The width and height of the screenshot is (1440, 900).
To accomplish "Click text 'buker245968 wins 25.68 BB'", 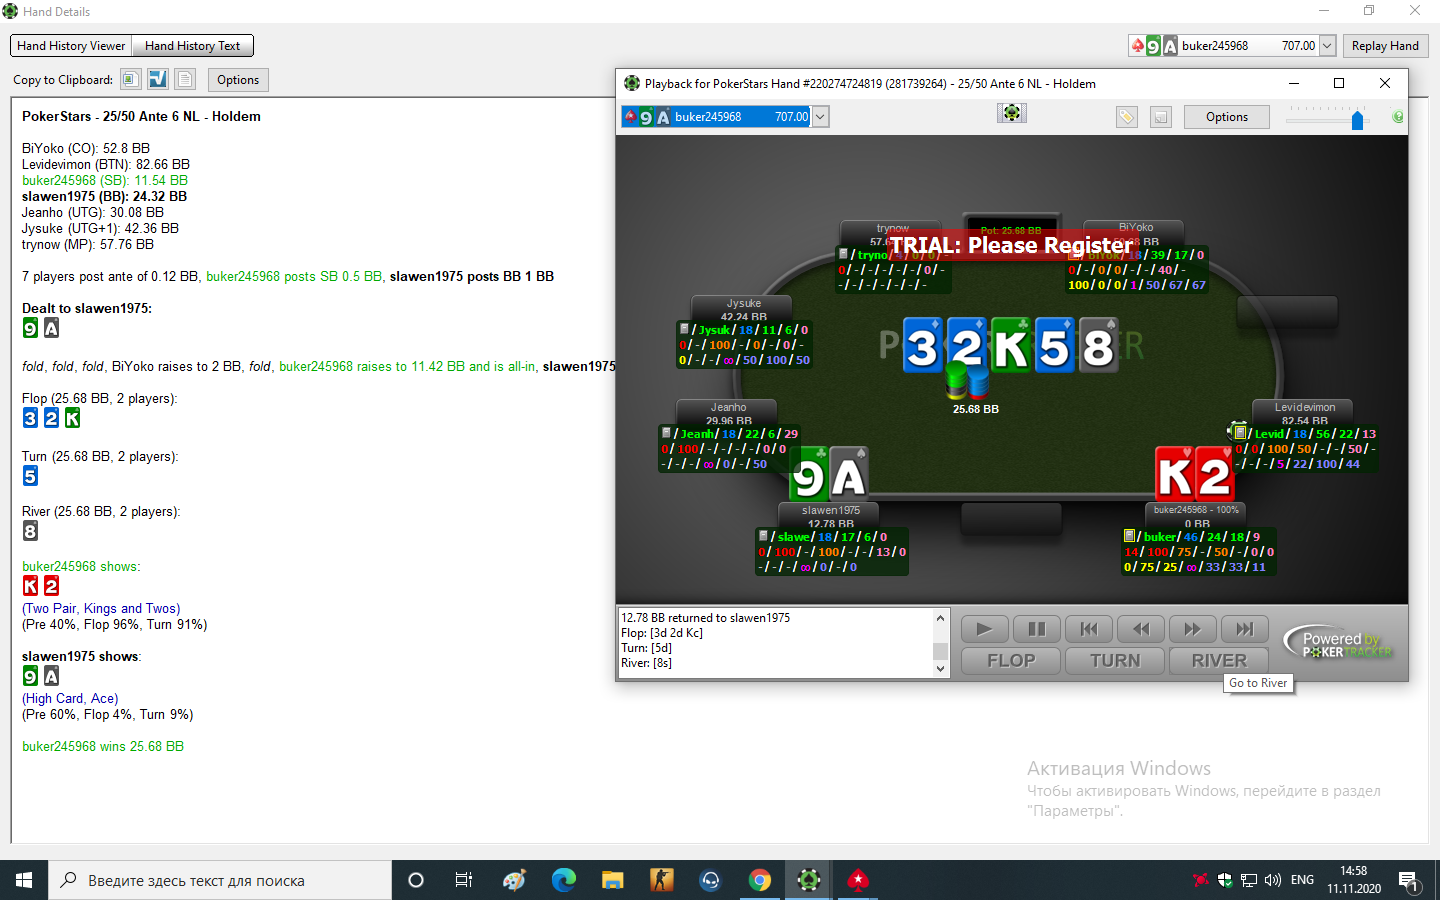I will [103, 746].
